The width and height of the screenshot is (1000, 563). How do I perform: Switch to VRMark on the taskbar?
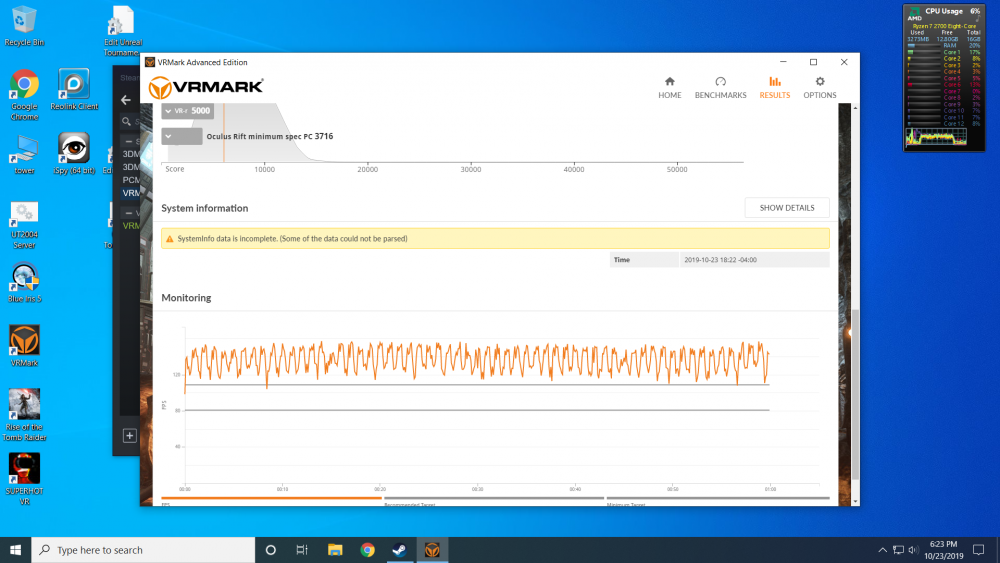(432, 550)
